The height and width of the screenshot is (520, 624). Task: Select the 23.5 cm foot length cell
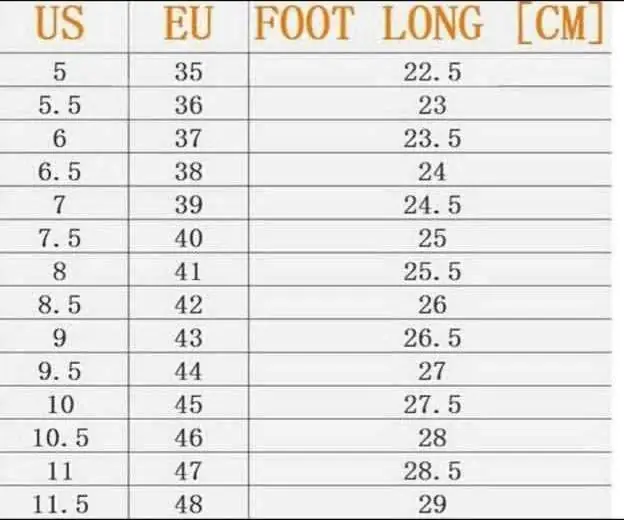[x=432, y=139]
